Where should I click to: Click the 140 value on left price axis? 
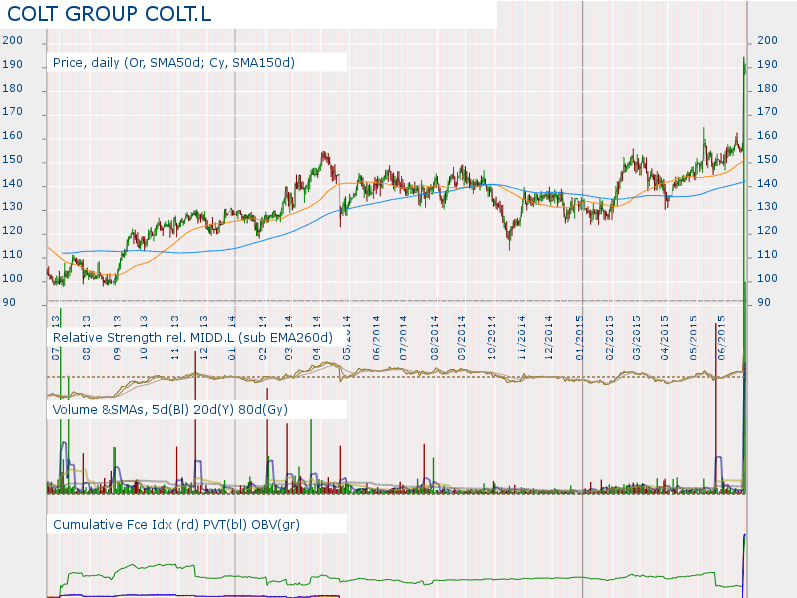[13, 183]
